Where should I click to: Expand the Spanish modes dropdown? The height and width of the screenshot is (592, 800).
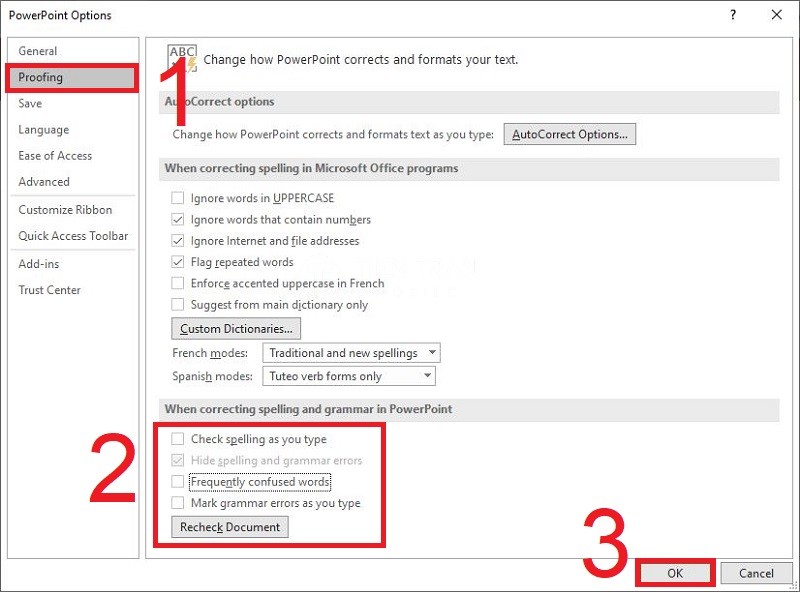point(349,376)
